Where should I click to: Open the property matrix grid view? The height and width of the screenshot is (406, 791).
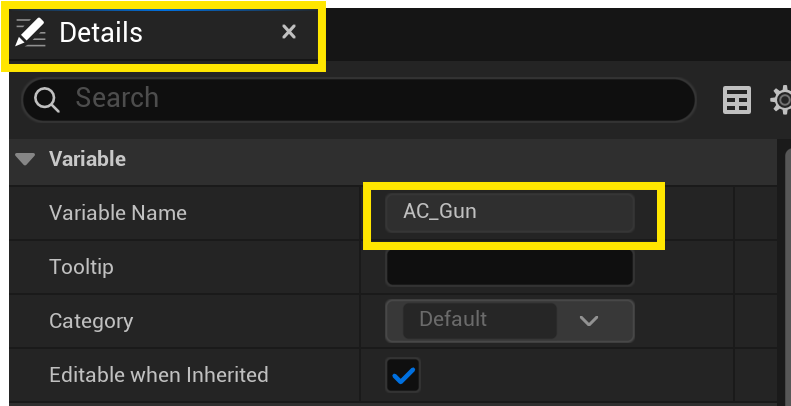tap(737, 99)
